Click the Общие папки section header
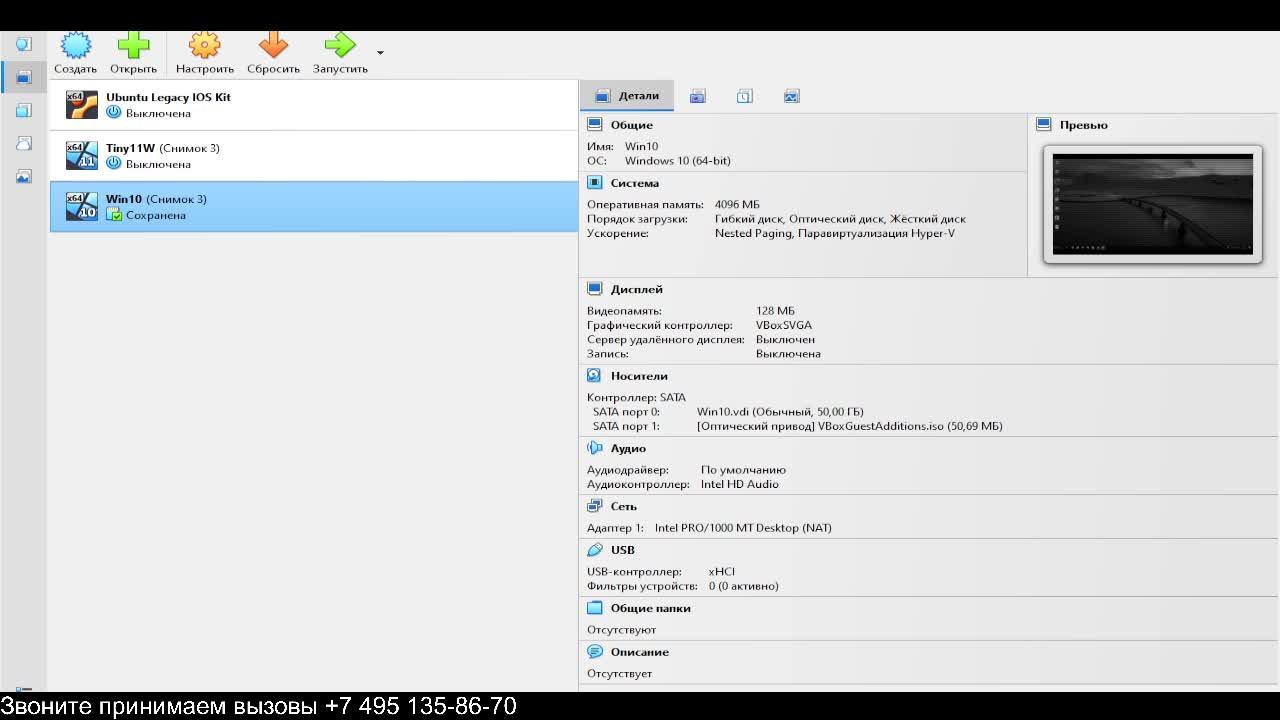 tap(651, 608)
